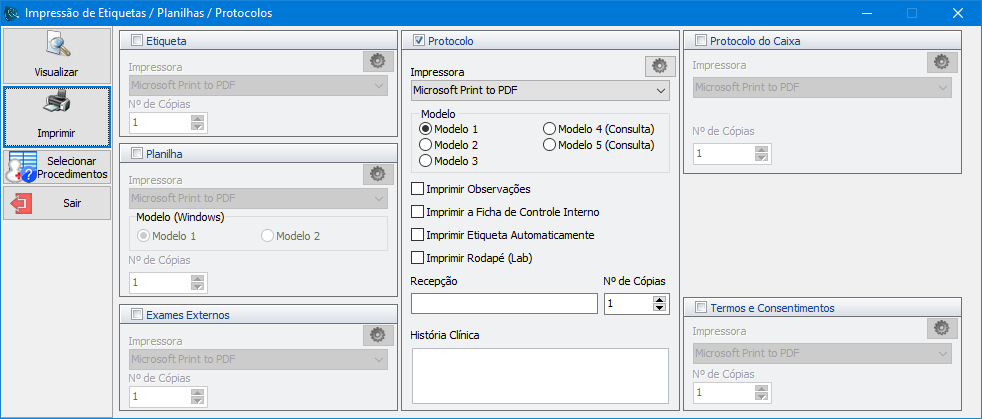Screen dimensions: 982x419
Task: Select the Modelo 4 (Consulta) radio button
Action: [x=549, y=129]
